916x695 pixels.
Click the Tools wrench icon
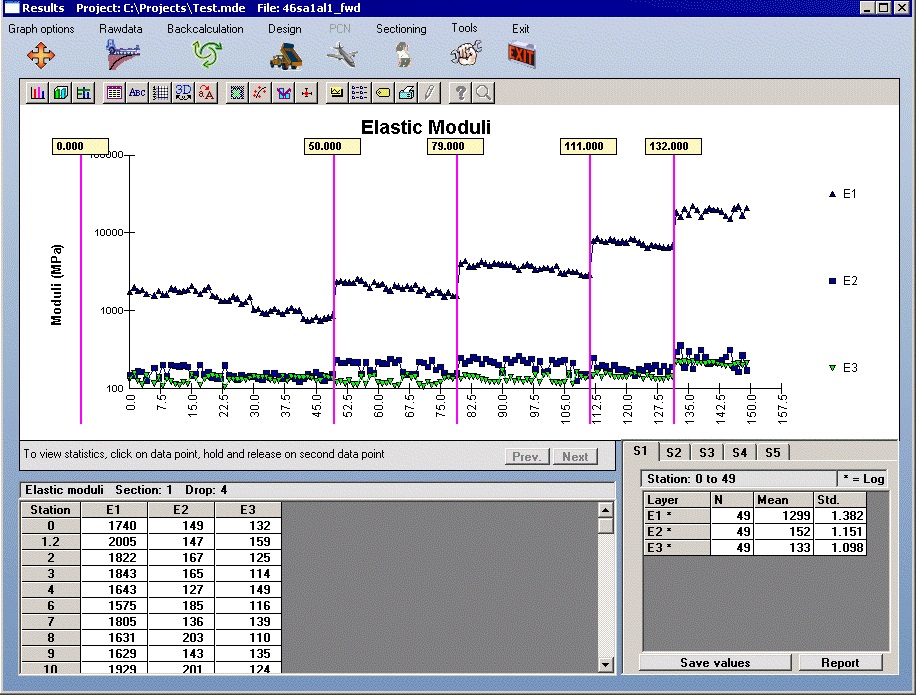point(464,54)
